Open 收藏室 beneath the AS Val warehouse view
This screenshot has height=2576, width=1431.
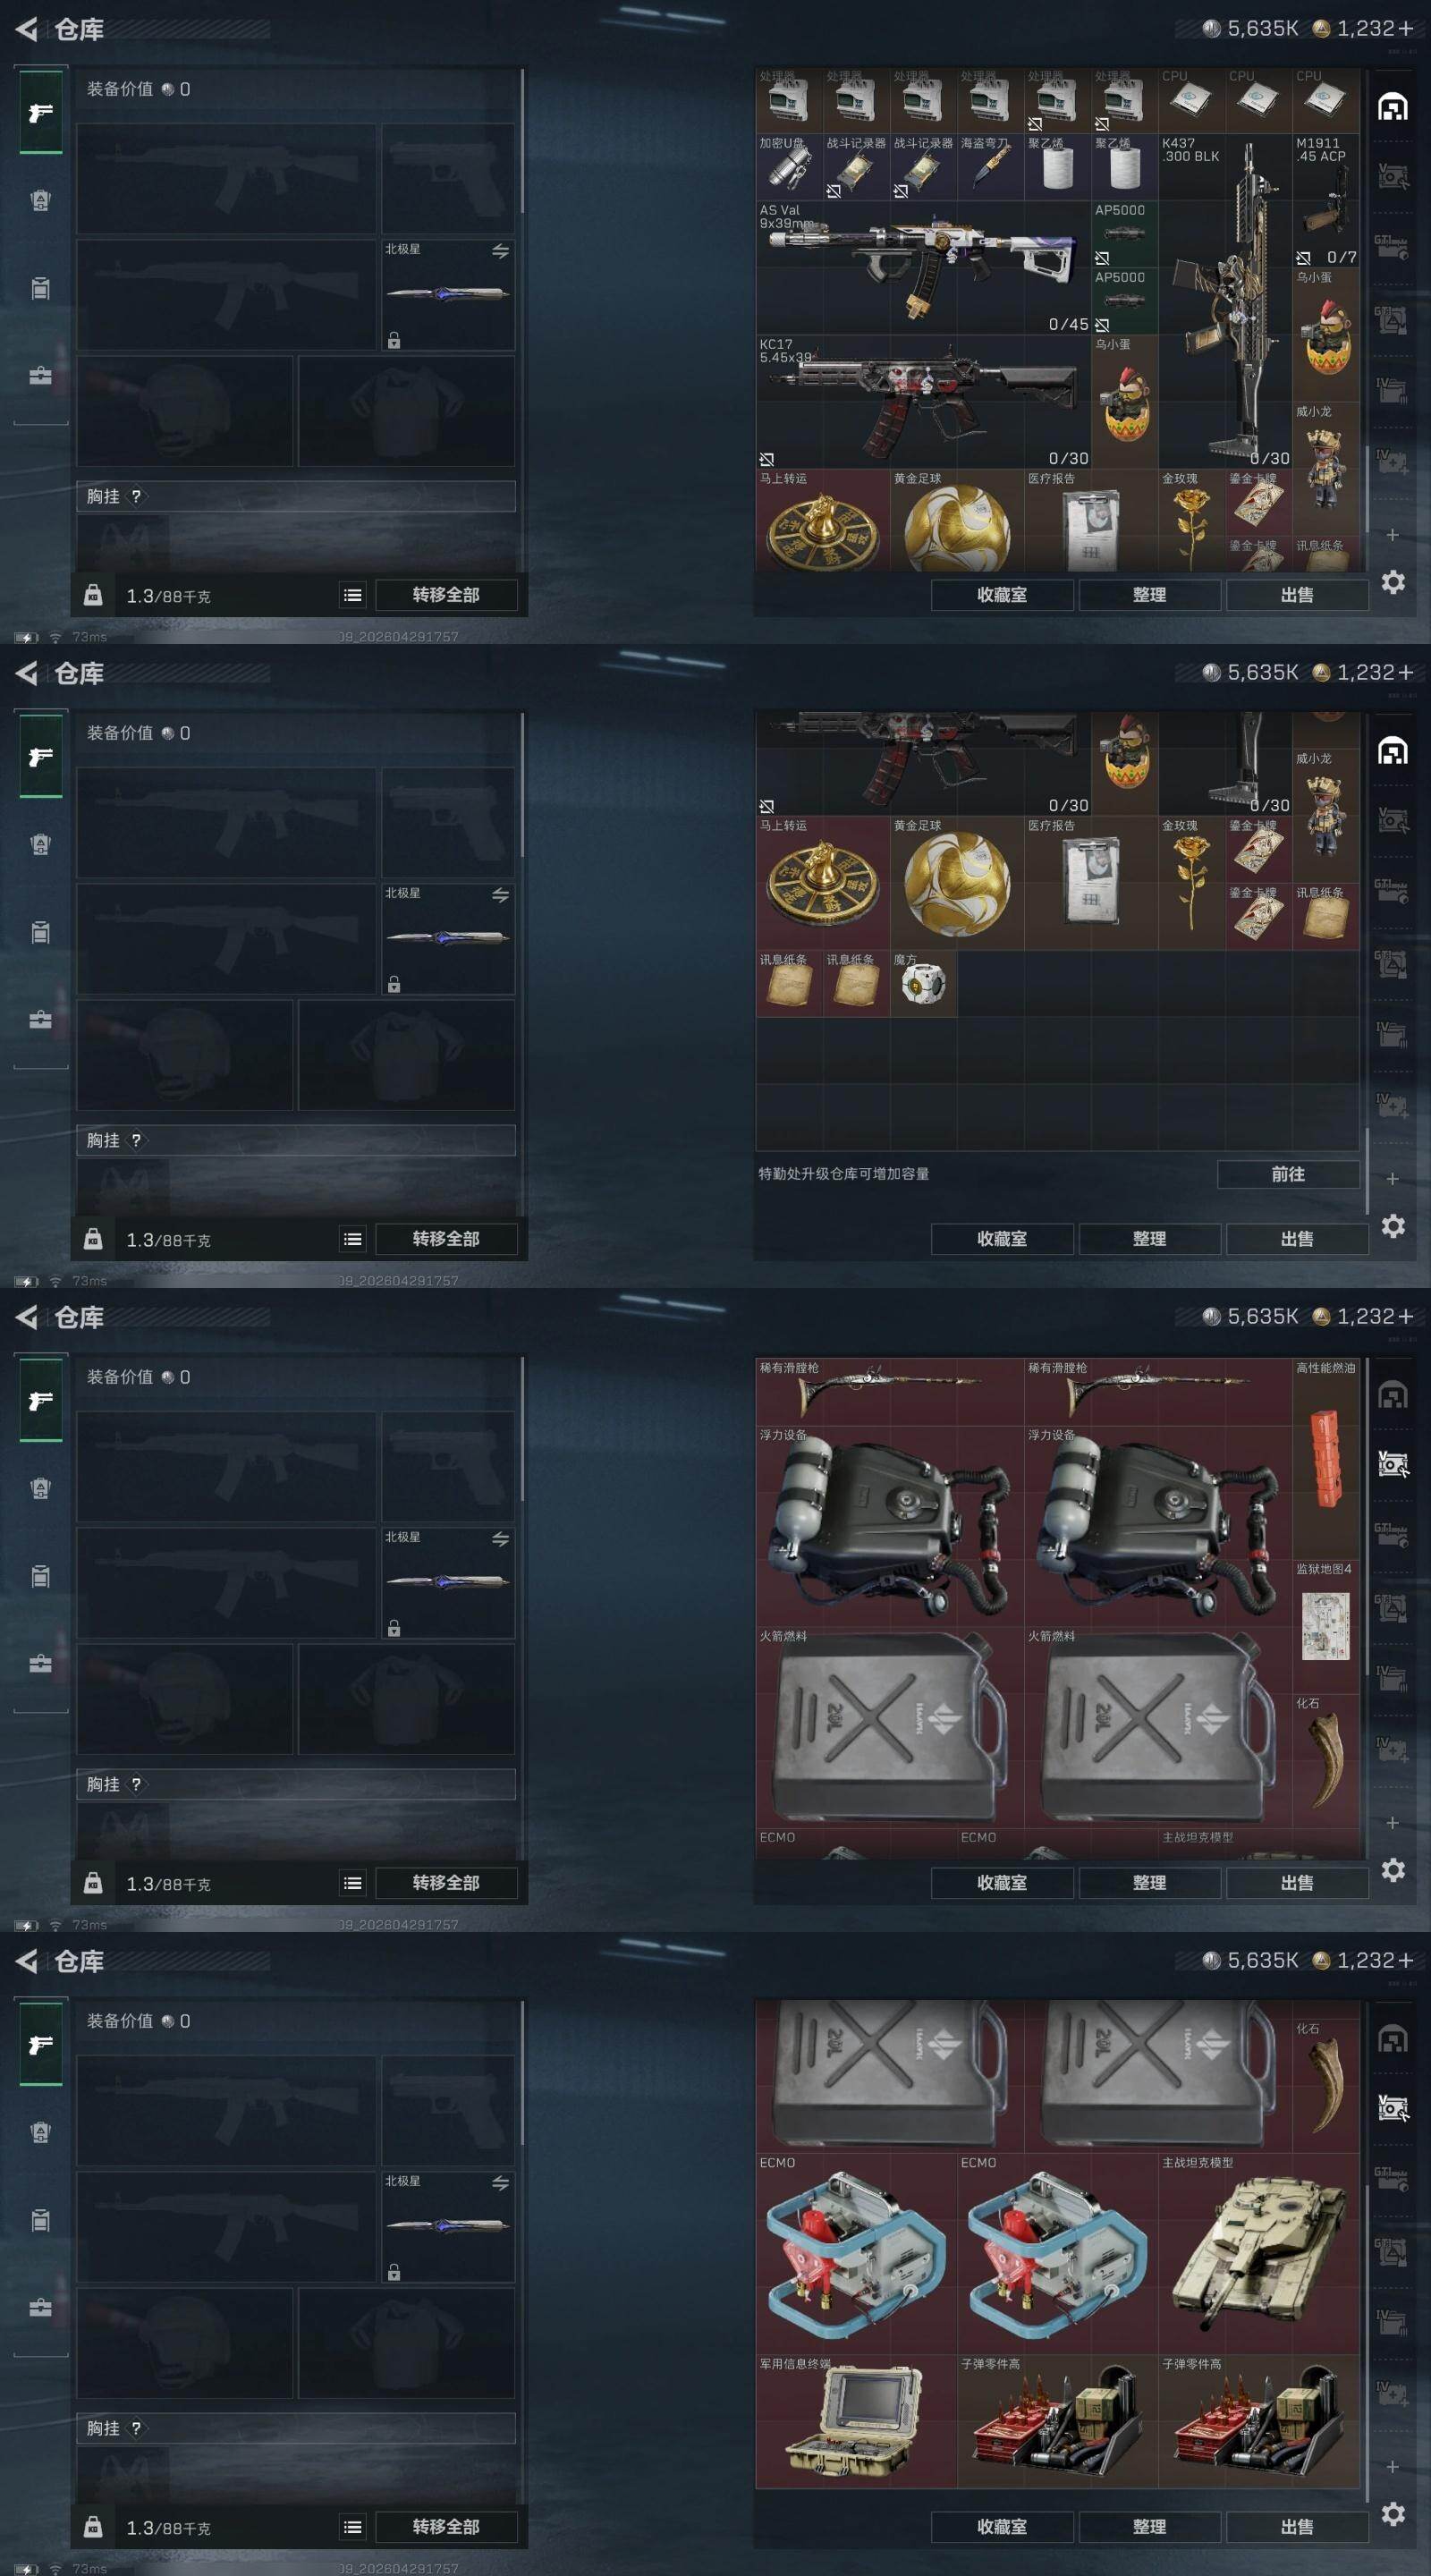click(x=1002, y=595)
